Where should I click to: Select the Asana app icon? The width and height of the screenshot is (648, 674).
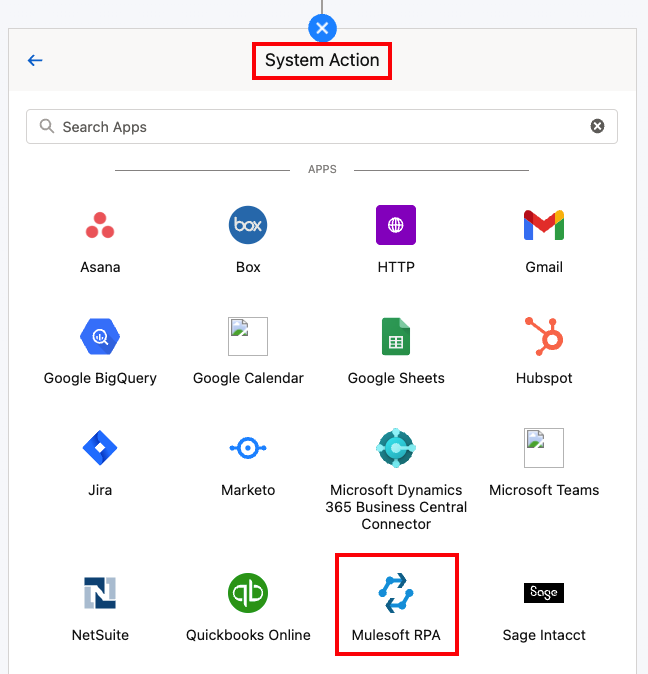pyautogui.click(x=100, y=226)
